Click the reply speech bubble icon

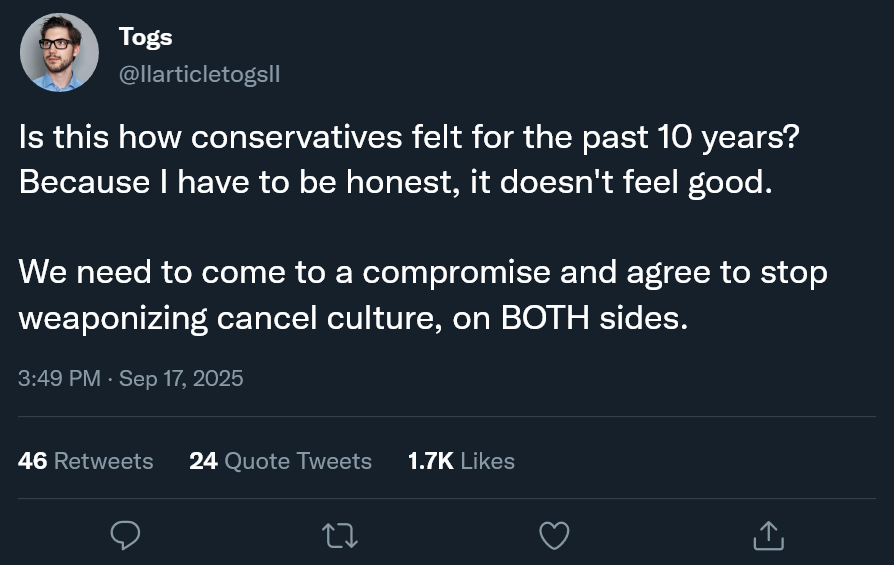coord(124,535)
